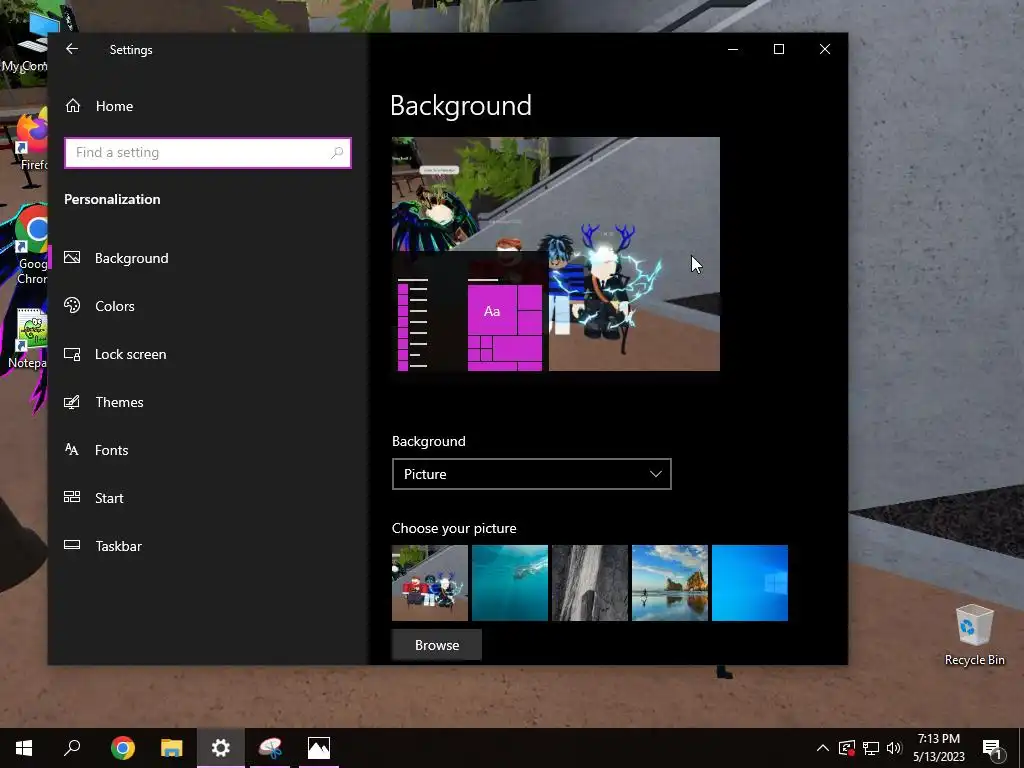Screen dimensions: 1024x768
Task: Open the clock showing 7:13 PM
Action: (x=938, y=748)
